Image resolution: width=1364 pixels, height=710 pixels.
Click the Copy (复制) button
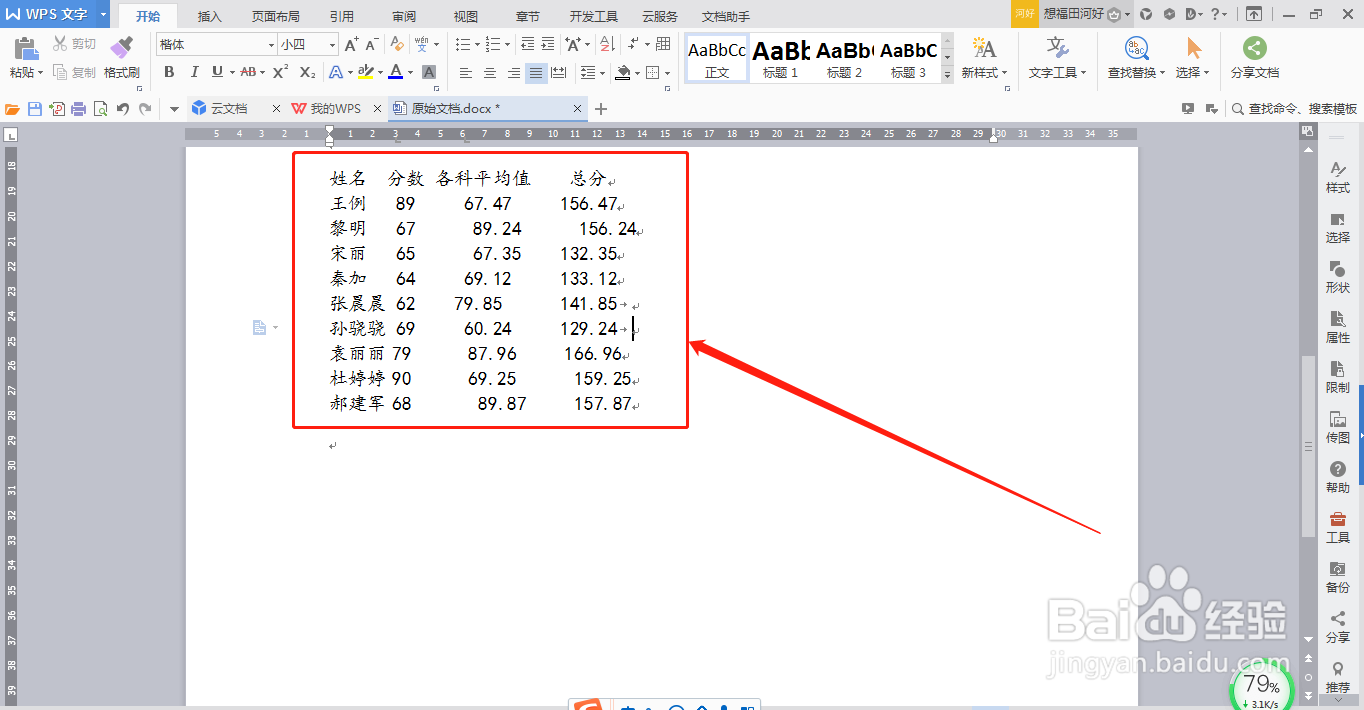click(x=74, y=72)
